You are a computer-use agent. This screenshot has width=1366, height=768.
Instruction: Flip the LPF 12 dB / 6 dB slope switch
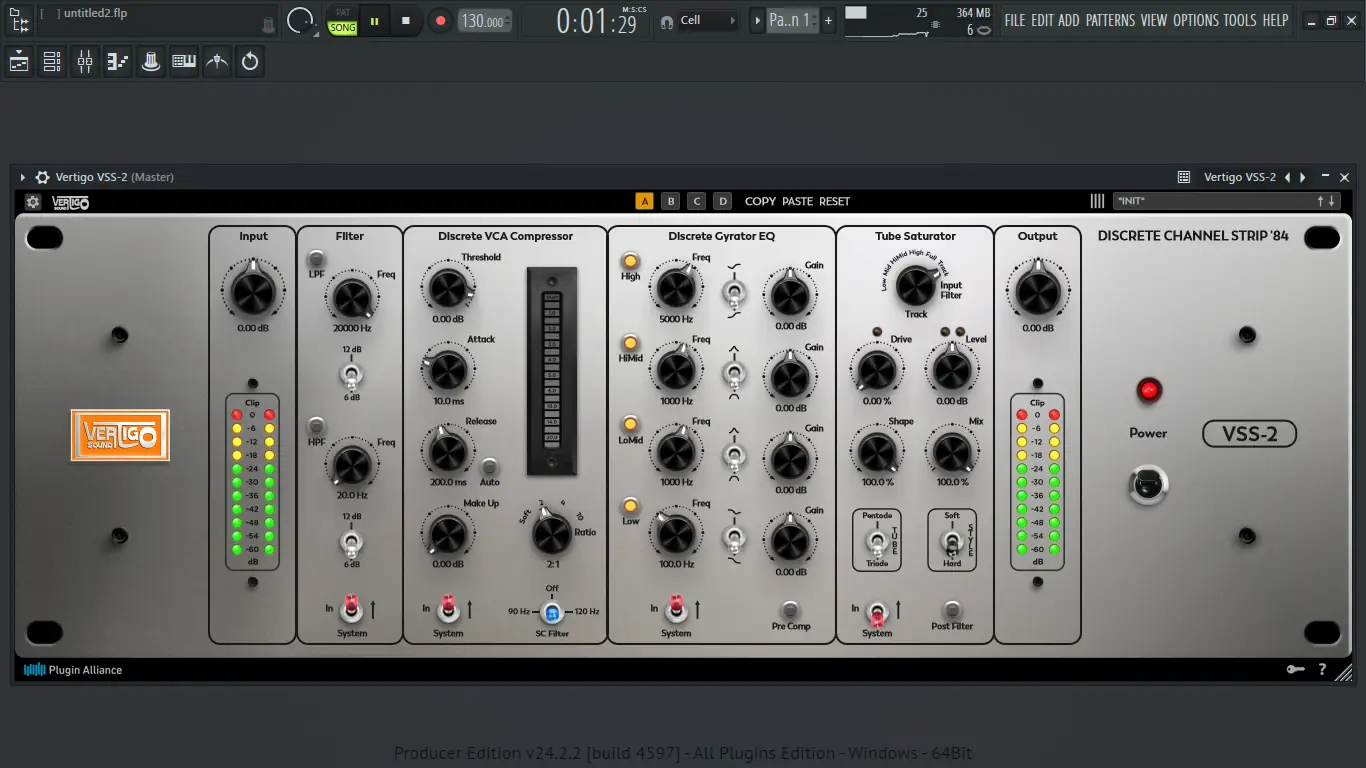tap(351, 376)
